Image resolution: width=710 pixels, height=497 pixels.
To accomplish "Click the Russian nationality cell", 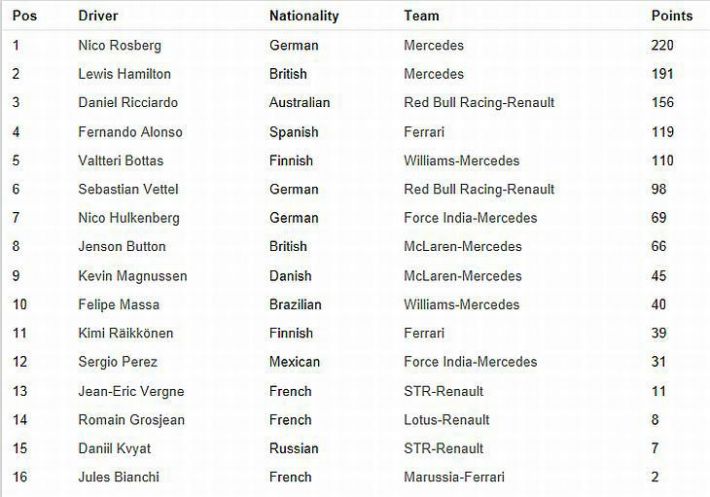I will [294, 448].
